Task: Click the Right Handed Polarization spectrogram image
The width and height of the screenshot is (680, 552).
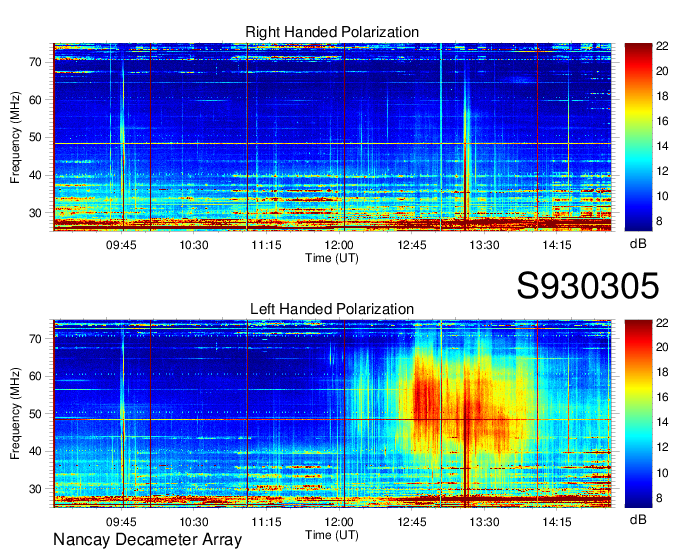Action: click(x=332, y=137)
